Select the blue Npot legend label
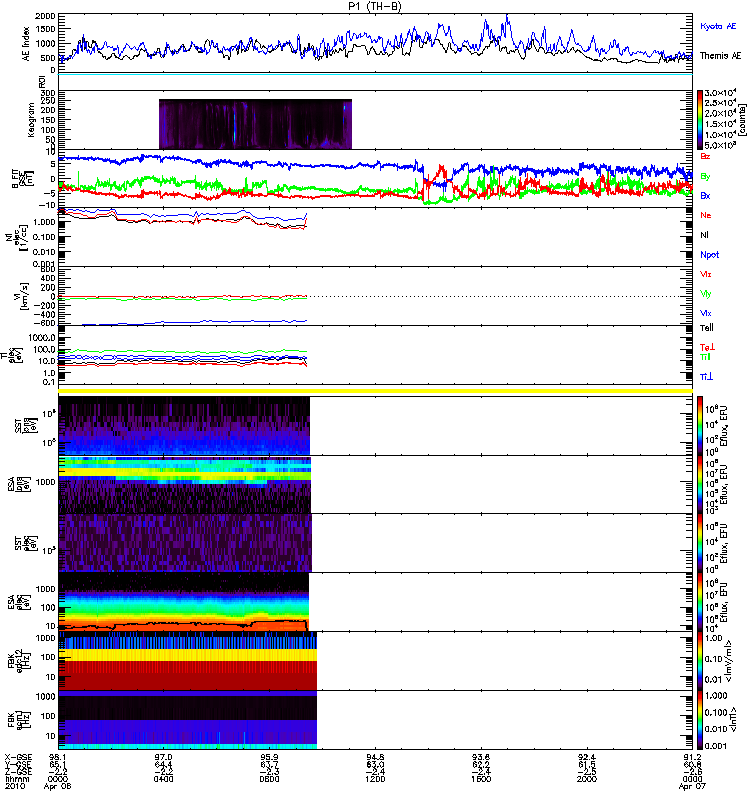 (709, 255)
